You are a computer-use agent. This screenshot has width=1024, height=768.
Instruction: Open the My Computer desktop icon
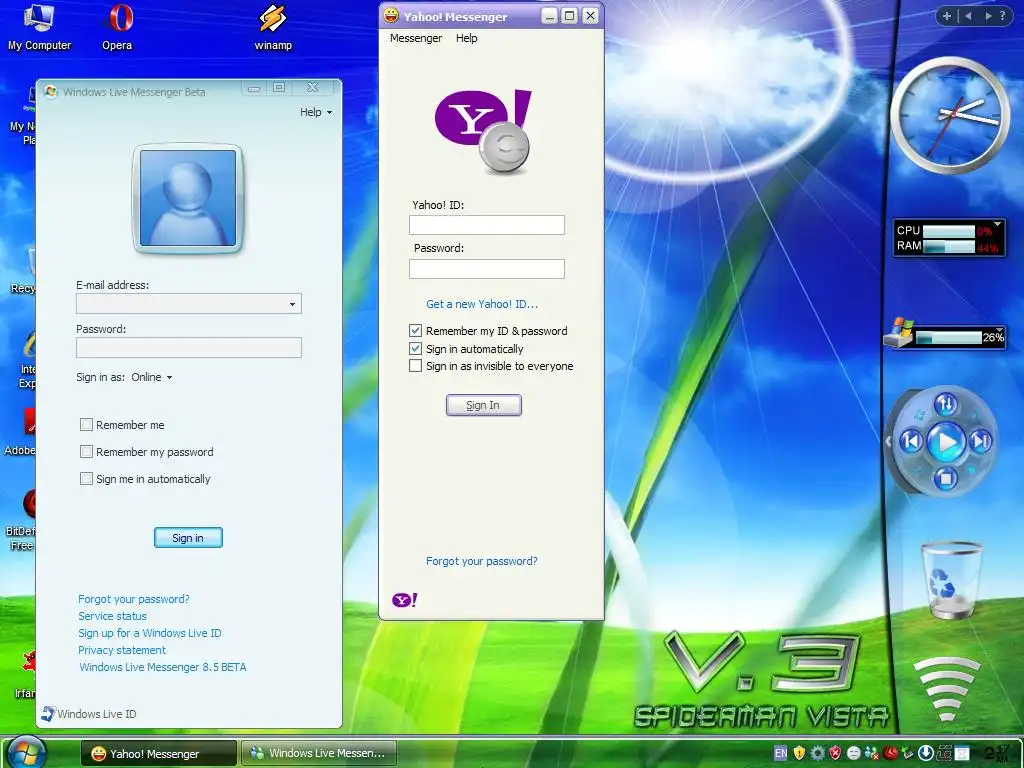tap(39, 26)
